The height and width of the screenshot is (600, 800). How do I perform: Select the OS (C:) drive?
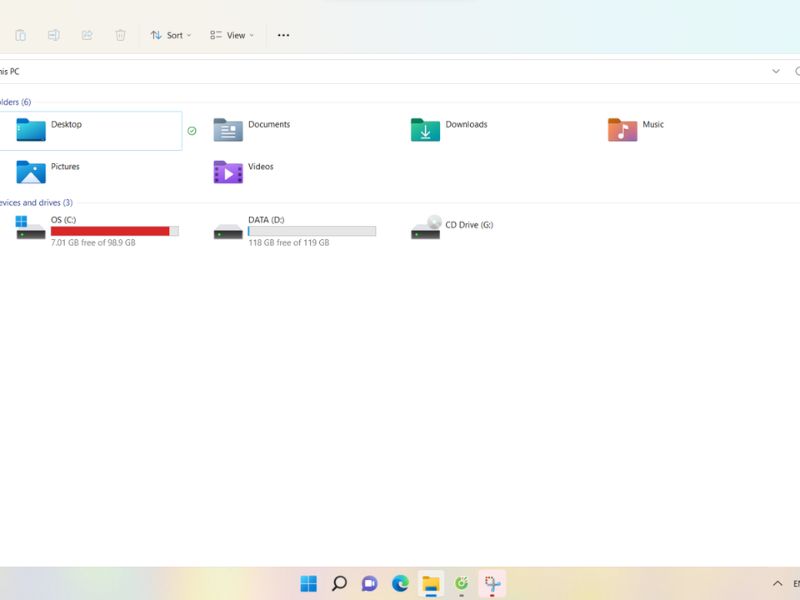coord(97,231)
